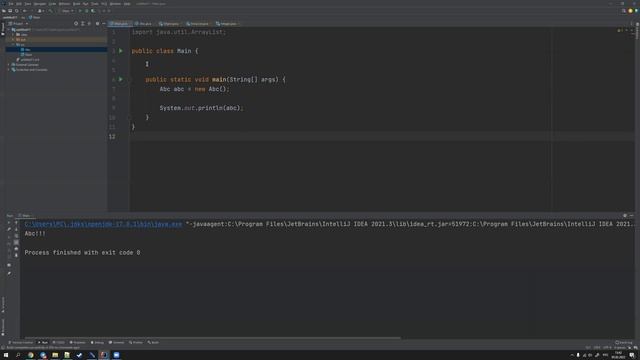
Task: Click Up the Stack Trace arrow
Action: point(16,222)
